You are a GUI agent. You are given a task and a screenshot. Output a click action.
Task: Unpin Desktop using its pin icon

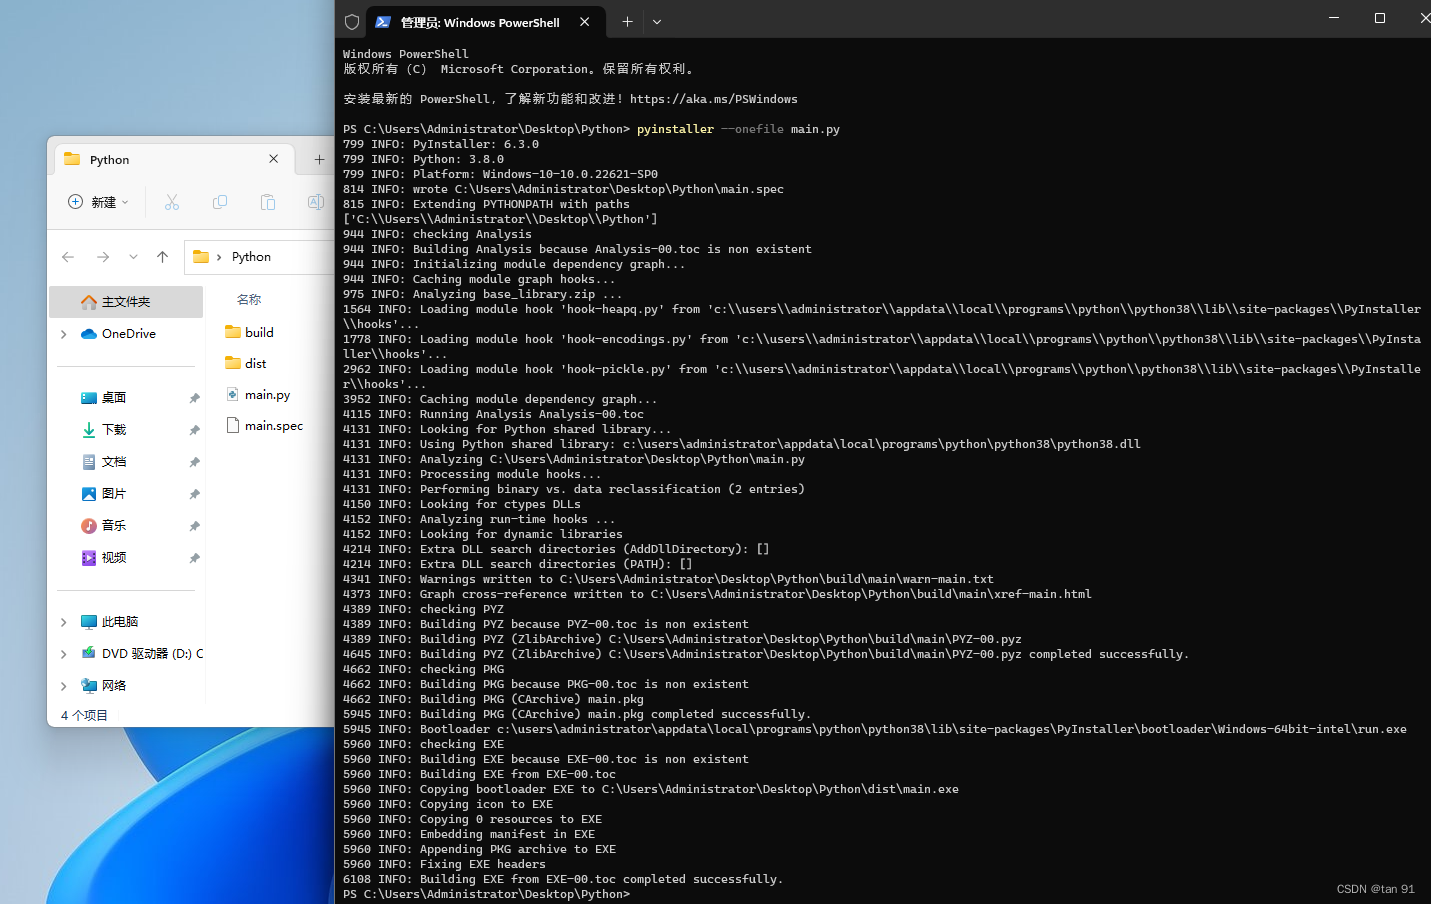pyautogui.click(x=194, y=398)
